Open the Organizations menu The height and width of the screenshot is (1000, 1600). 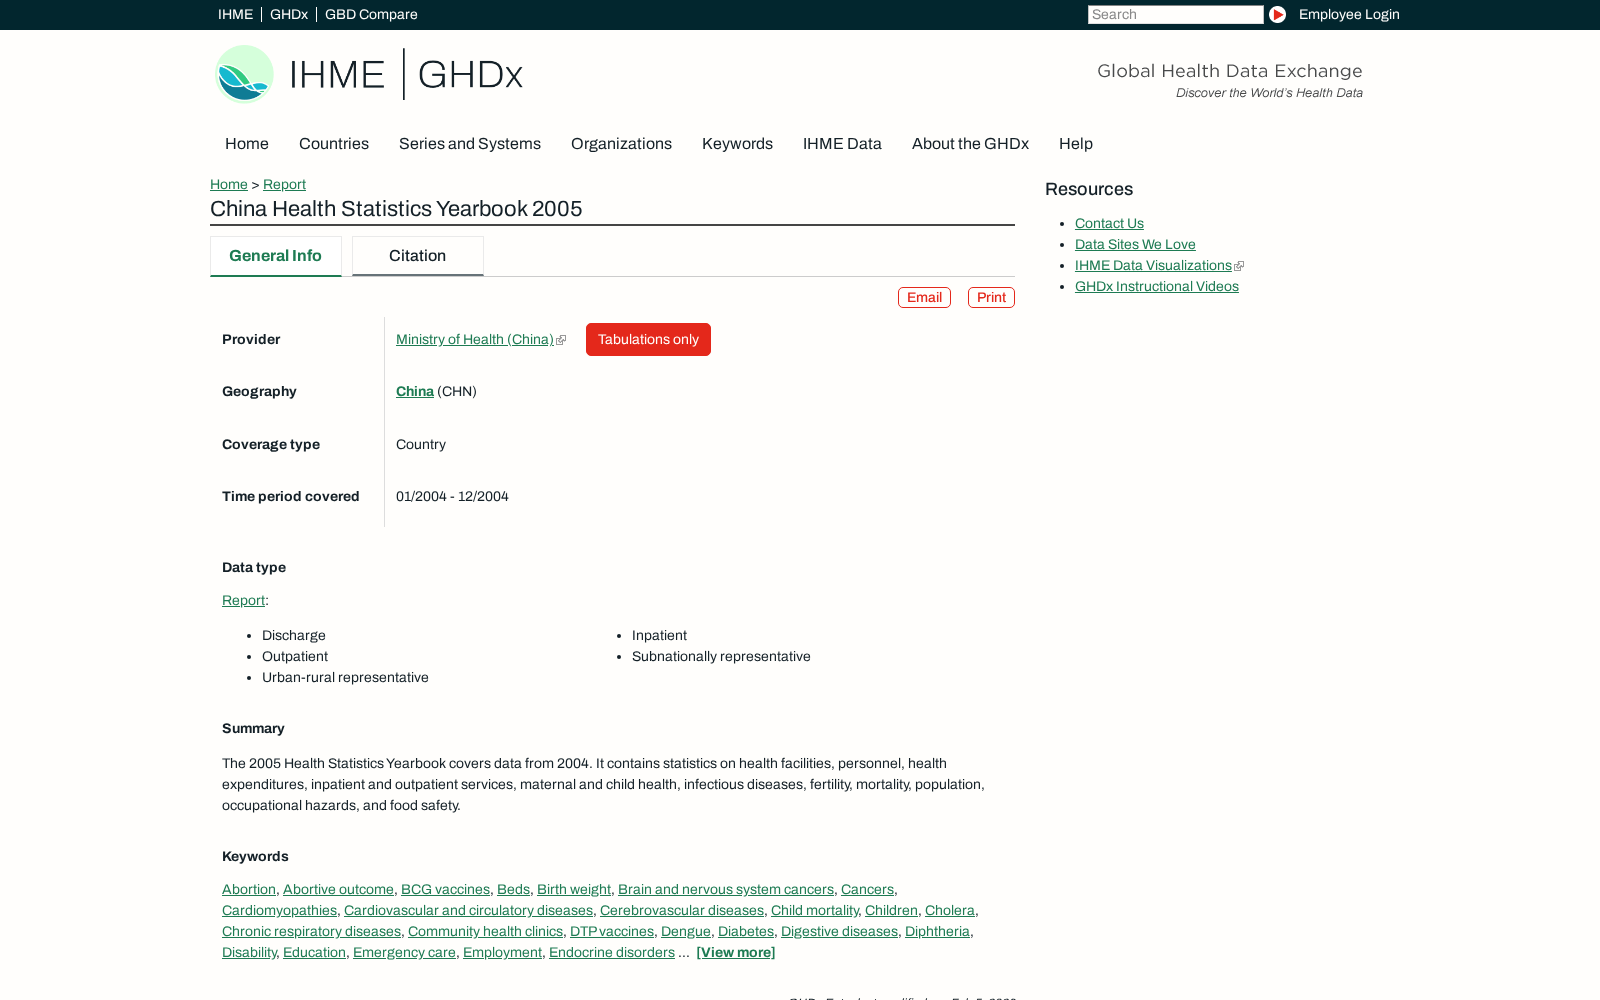[x=621, y=144]
